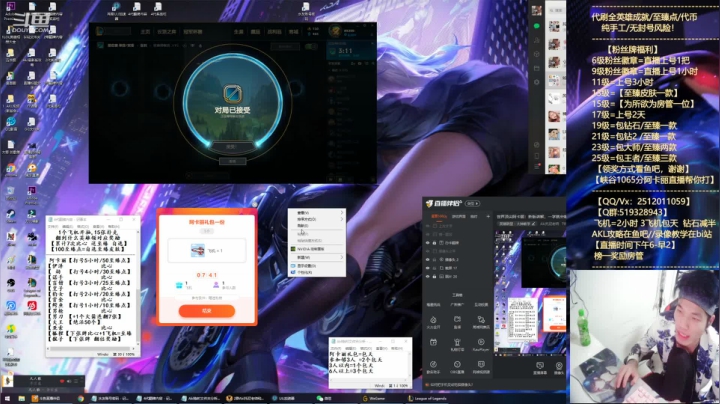The height and width of the screenshot is (404, 720).
Task: Click camera icon at streaming app bottom bar
Action: click(x=559, y=366)
